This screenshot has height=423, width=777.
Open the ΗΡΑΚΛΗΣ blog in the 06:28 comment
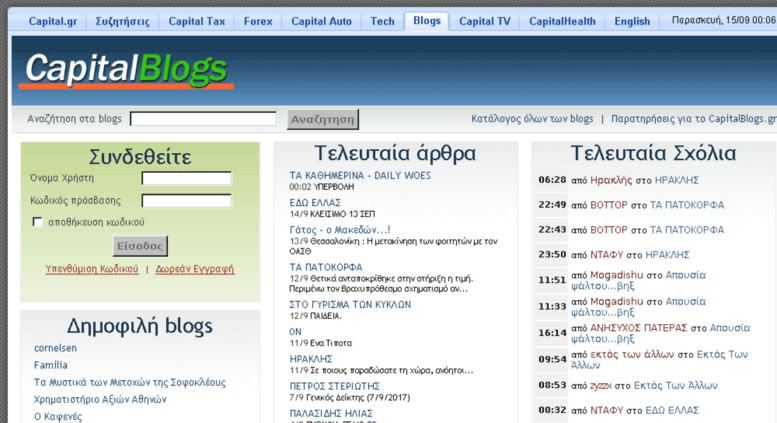[x=677, y=180]
